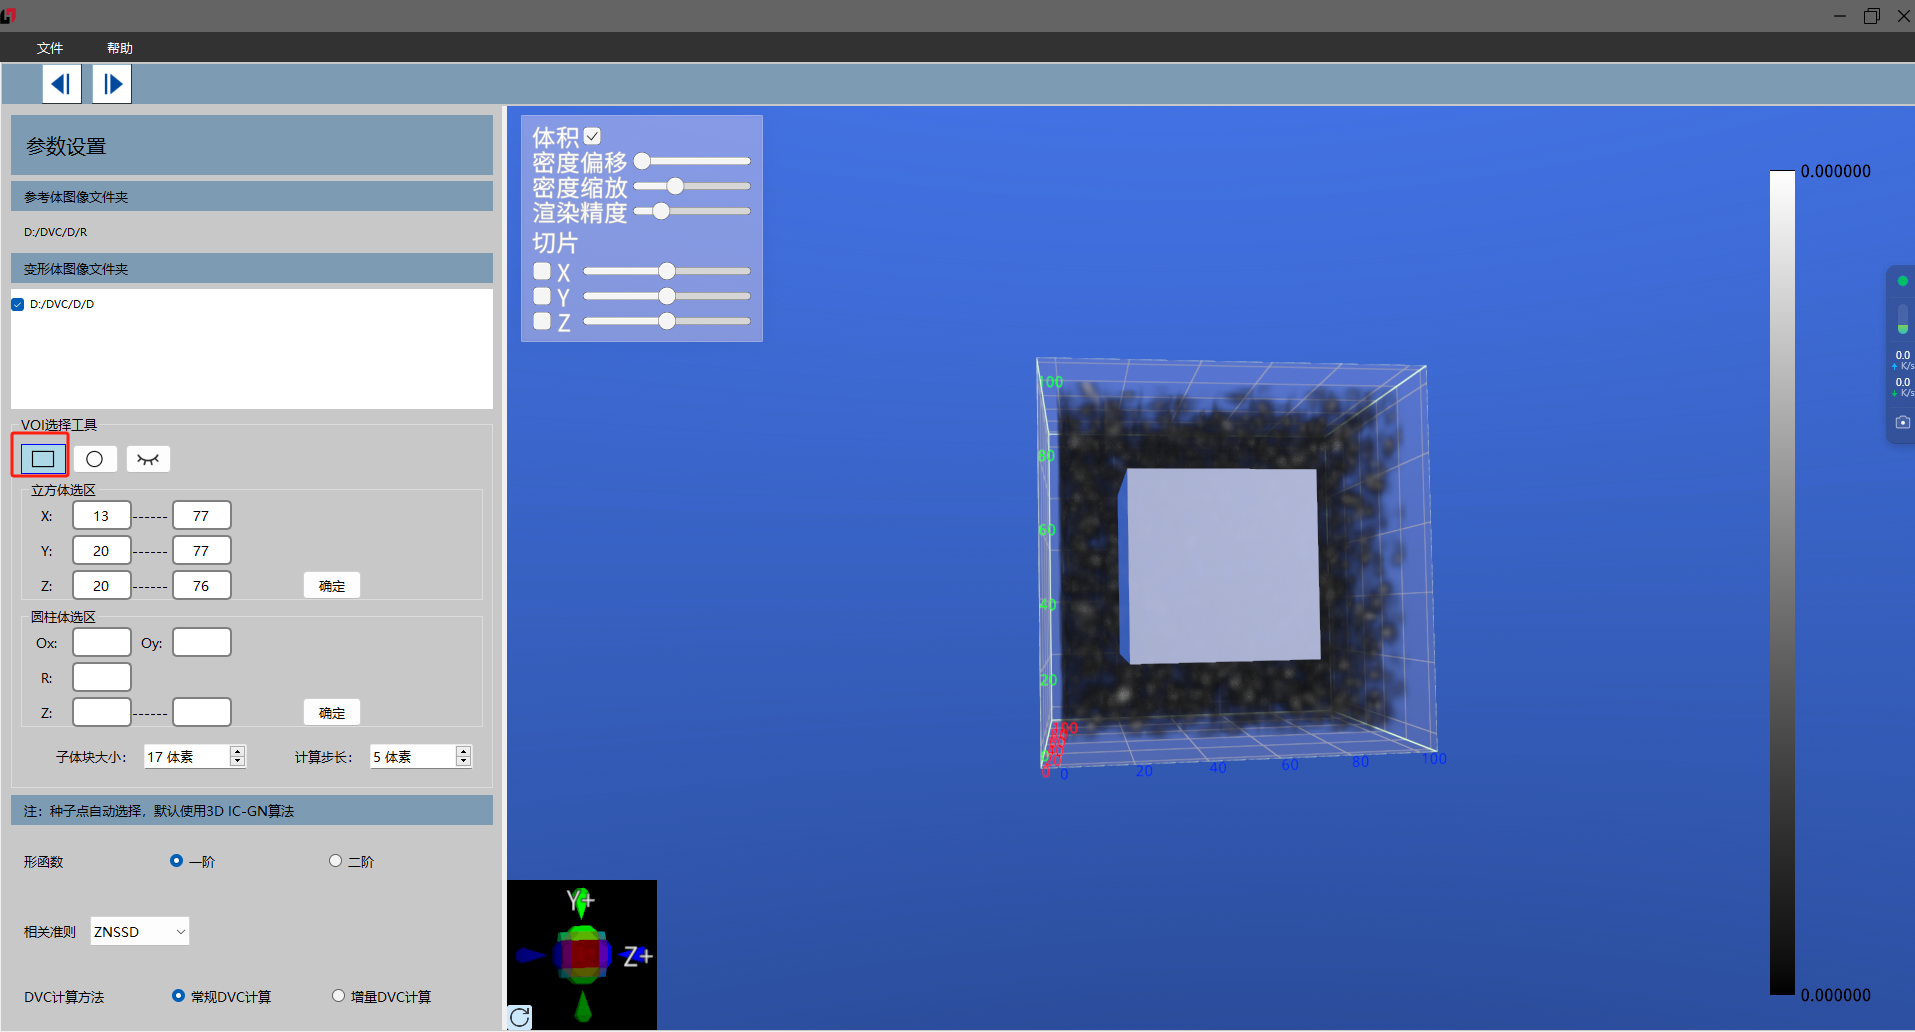Decrease the 计算步长 step size spinner

pyautogui.click(x=464, y=762)
